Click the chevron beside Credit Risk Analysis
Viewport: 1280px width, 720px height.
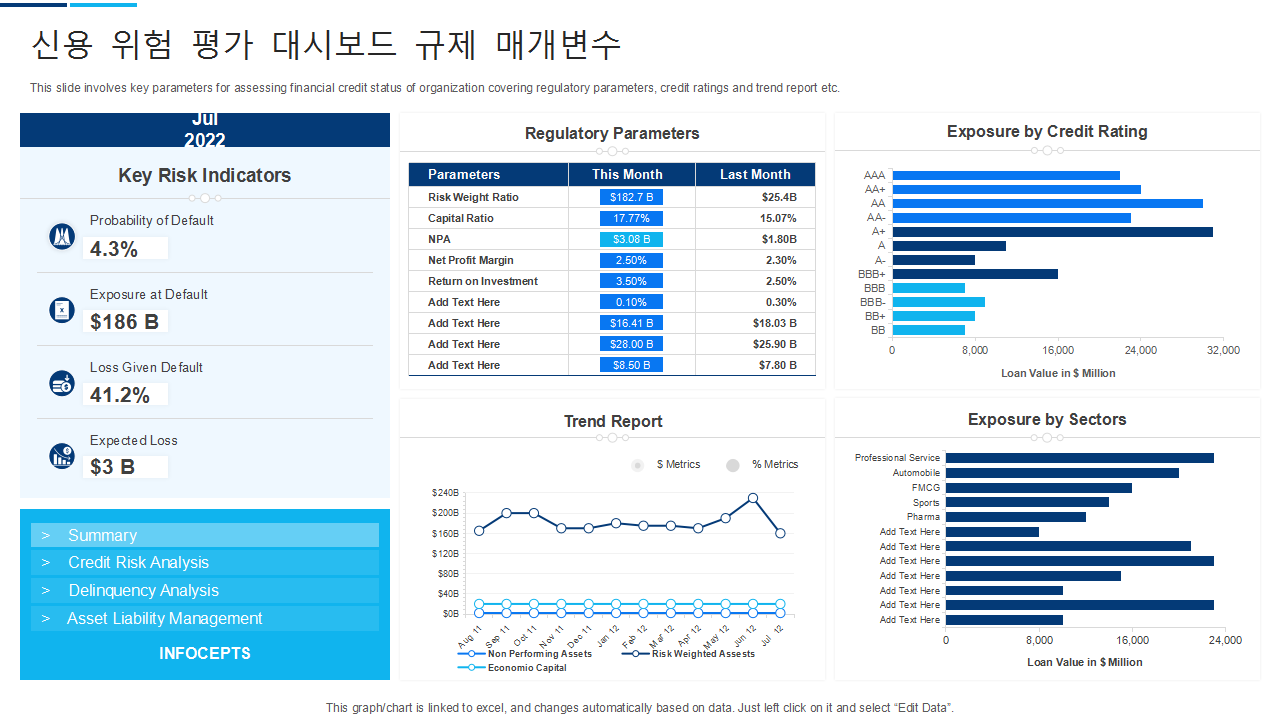point(46,563)
